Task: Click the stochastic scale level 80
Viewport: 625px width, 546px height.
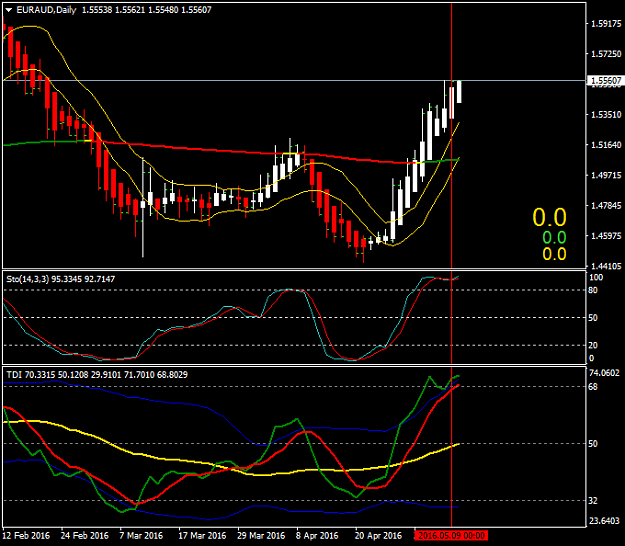Action: [x=594, y=290]
